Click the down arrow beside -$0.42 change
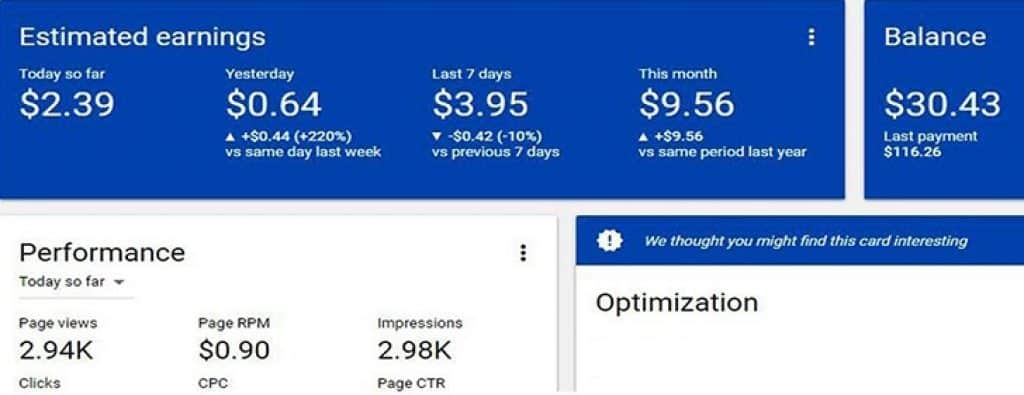 [436, 137]
